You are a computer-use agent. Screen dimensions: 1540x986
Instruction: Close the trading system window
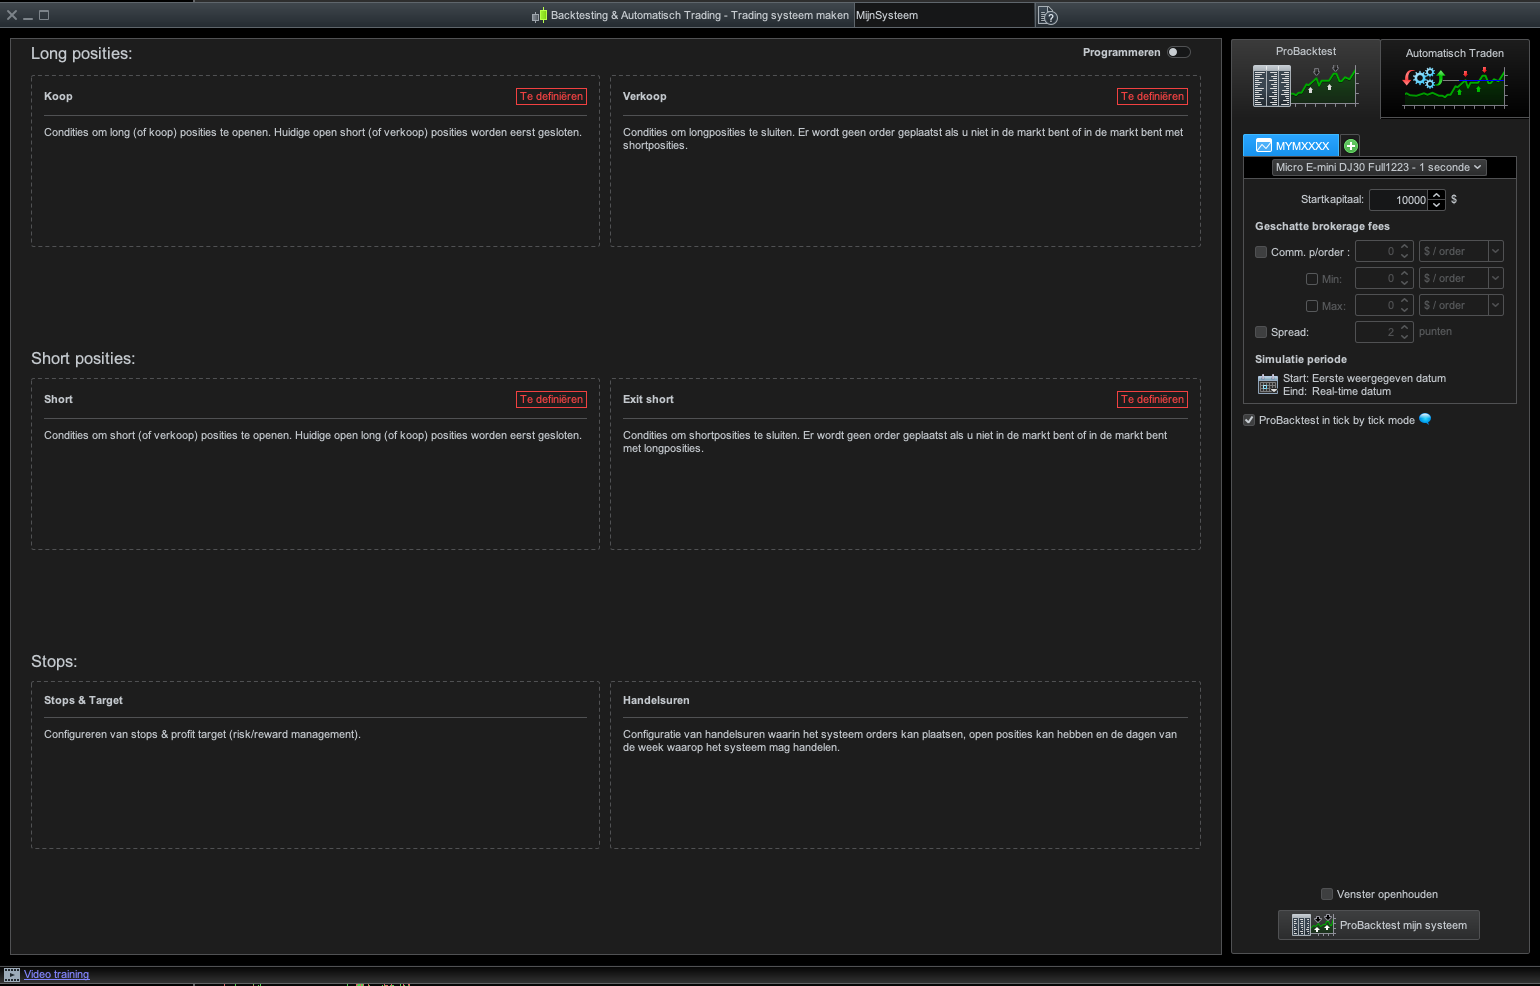click(x=12, y=15)
